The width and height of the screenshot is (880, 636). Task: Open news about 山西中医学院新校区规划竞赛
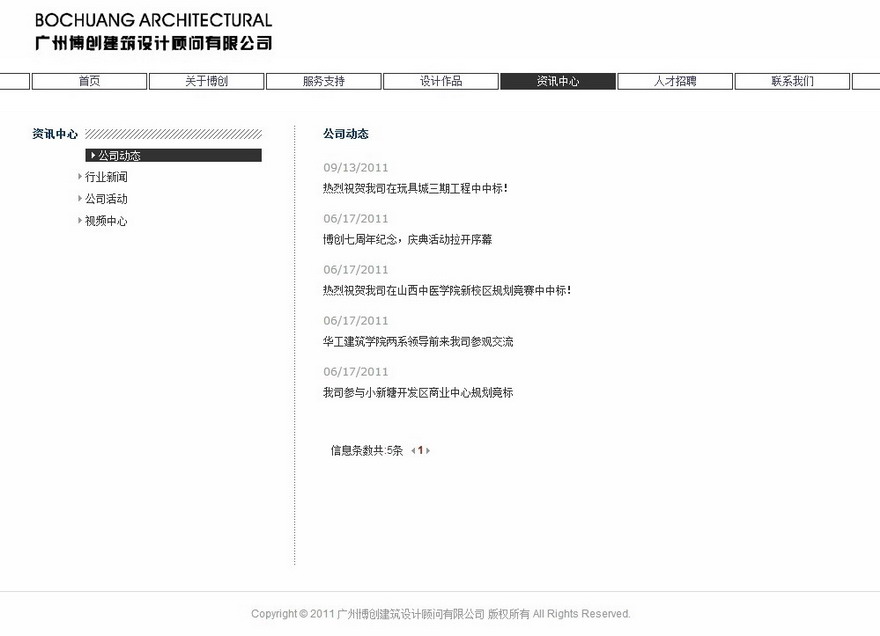point(447,291)
